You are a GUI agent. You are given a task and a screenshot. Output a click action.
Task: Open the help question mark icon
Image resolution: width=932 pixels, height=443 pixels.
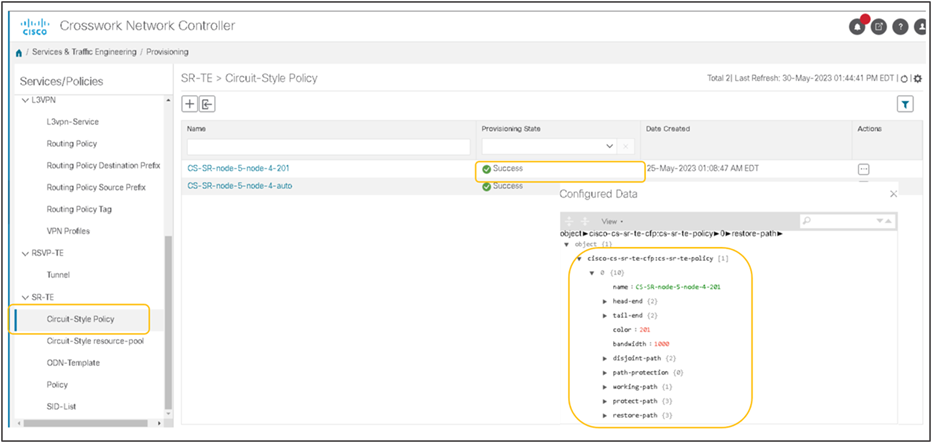pyautogui.click(x=900, y=27)
